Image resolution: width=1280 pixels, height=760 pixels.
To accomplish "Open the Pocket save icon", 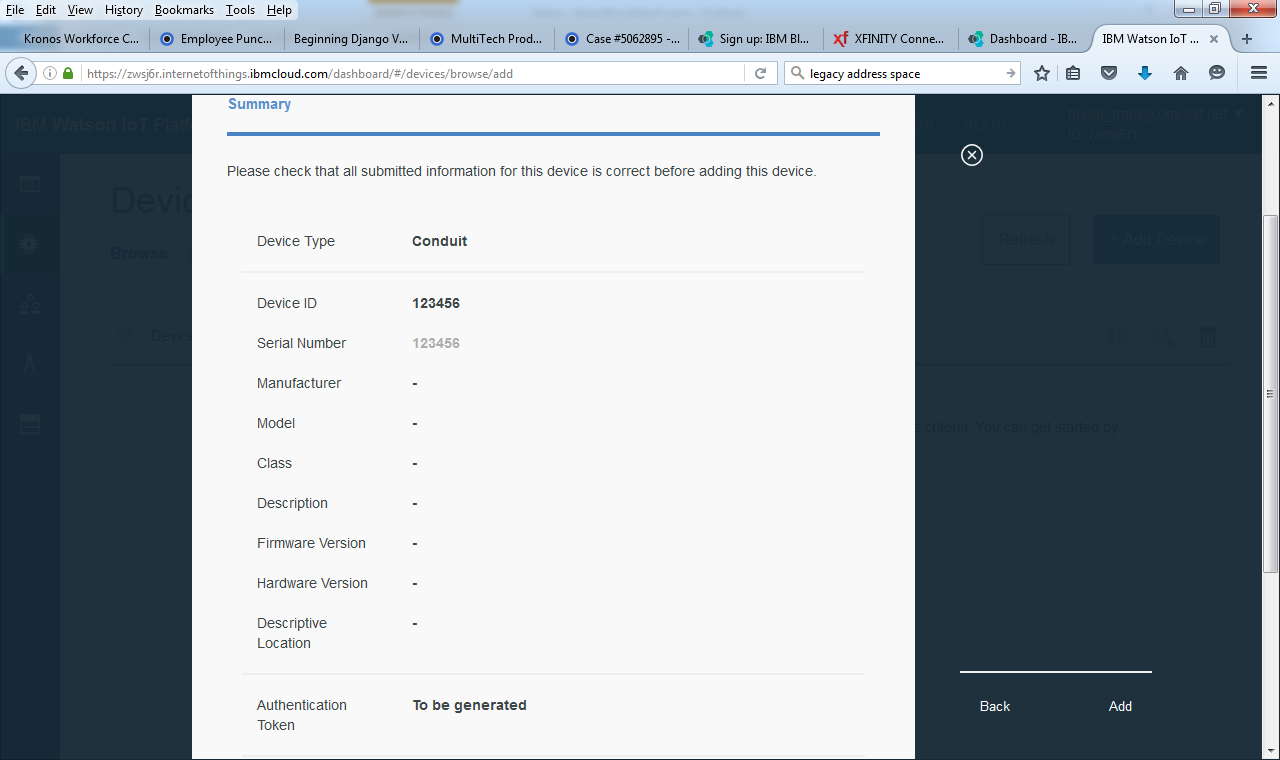I will tap(1109, 73).
